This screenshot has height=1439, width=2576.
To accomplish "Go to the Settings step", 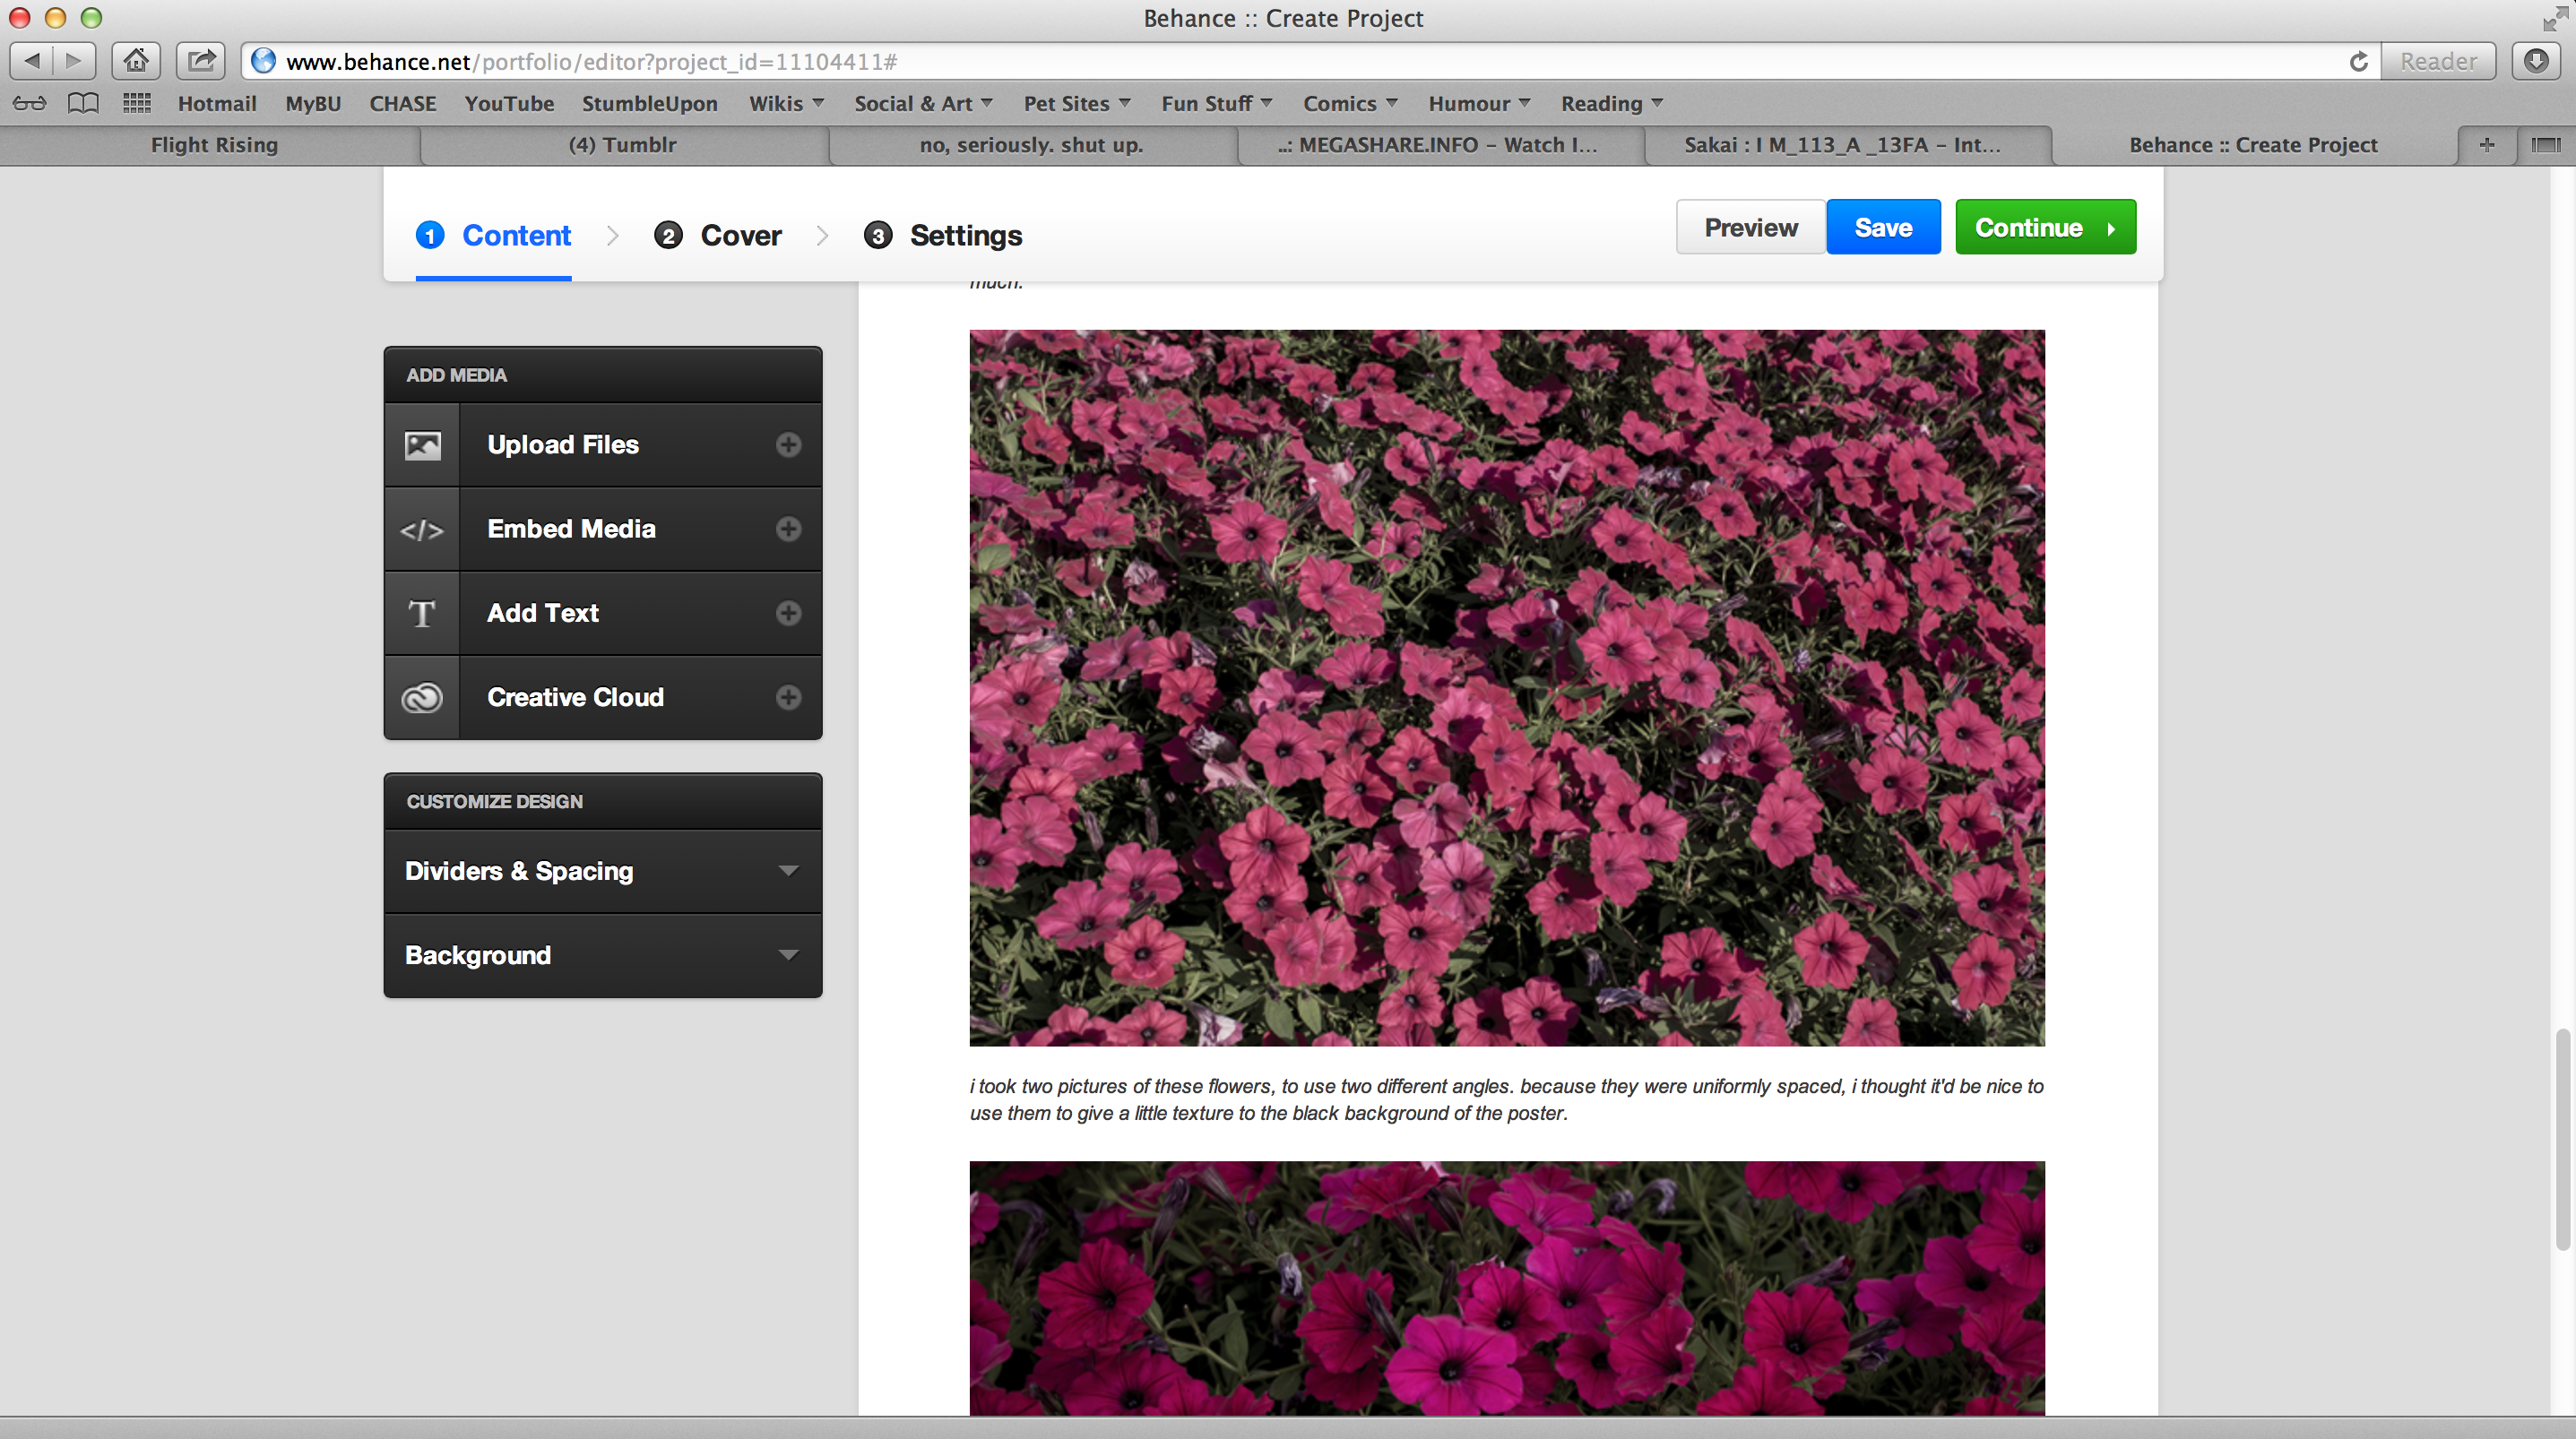I will click(942, 236).
